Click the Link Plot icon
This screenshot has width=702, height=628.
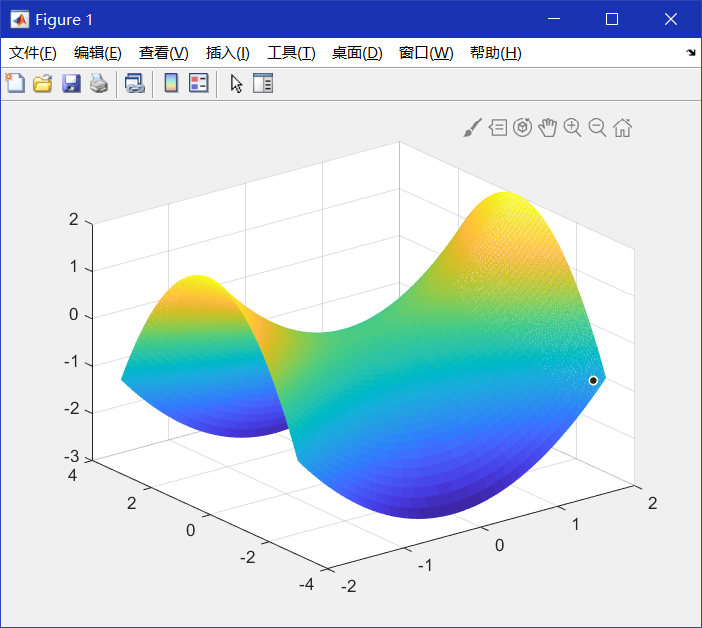134,84
